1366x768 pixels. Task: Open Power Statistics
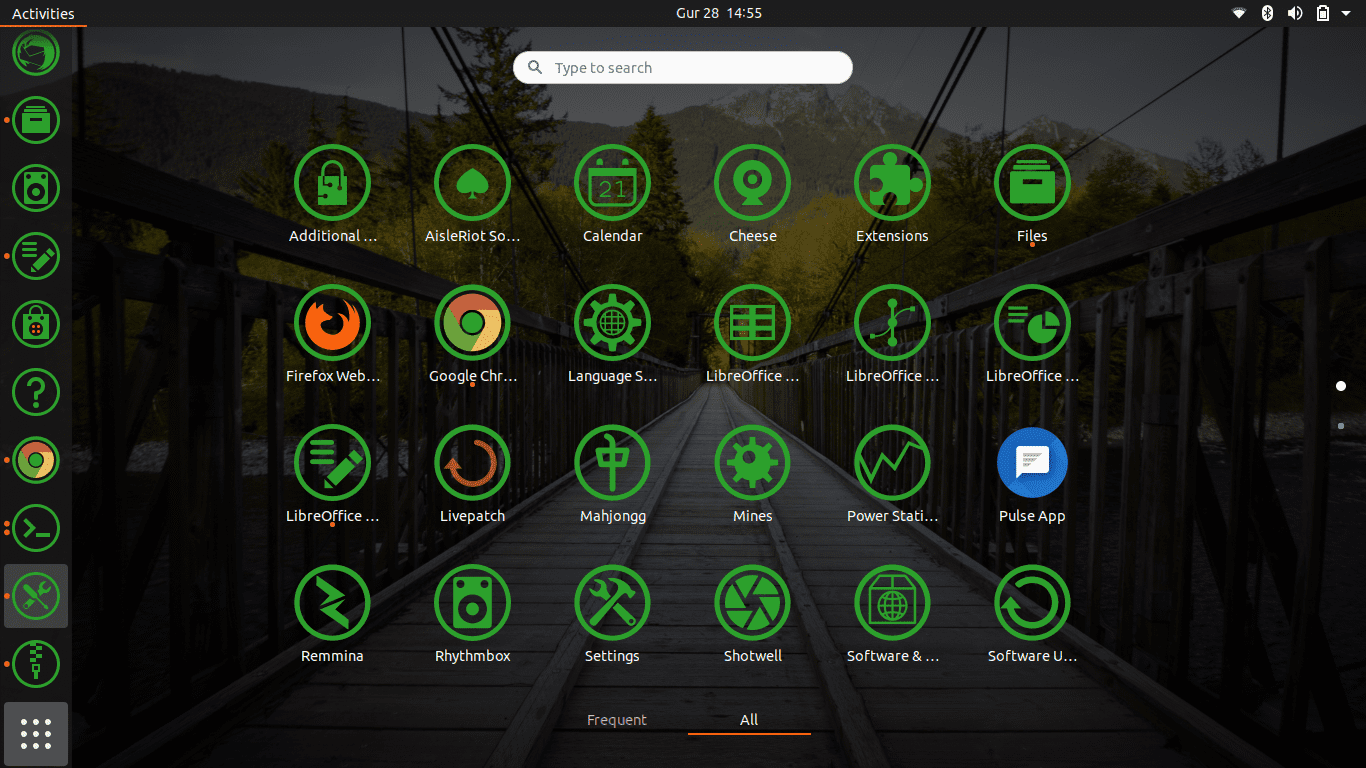point(892,463)
